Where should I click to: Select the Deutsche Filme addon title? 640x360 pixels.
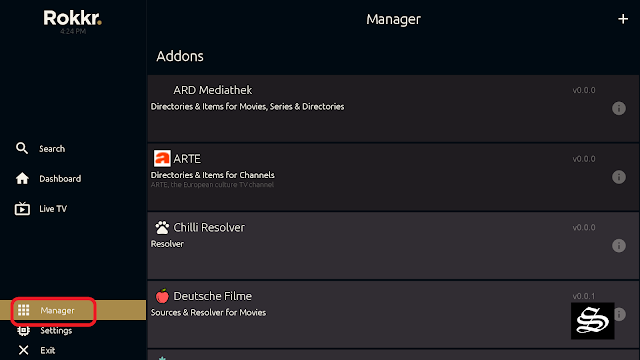[212, 296]
